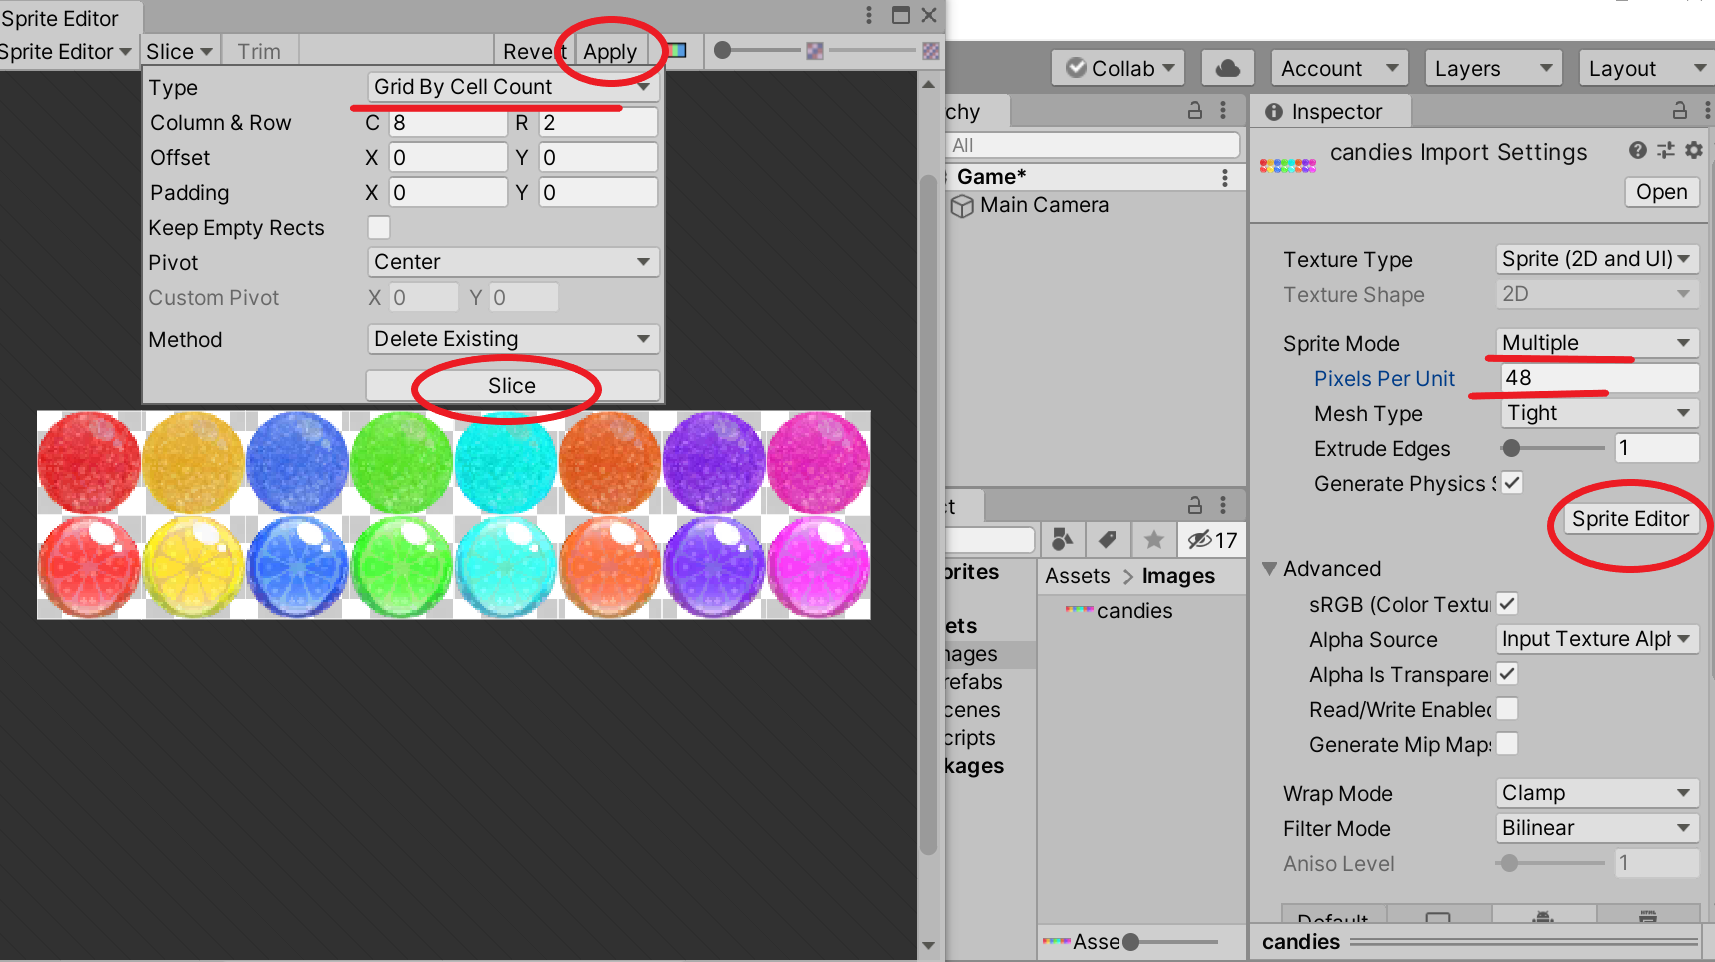Click the Sprite Editor button in Inspector
1715x962 pixels.
coord(1630,519)
